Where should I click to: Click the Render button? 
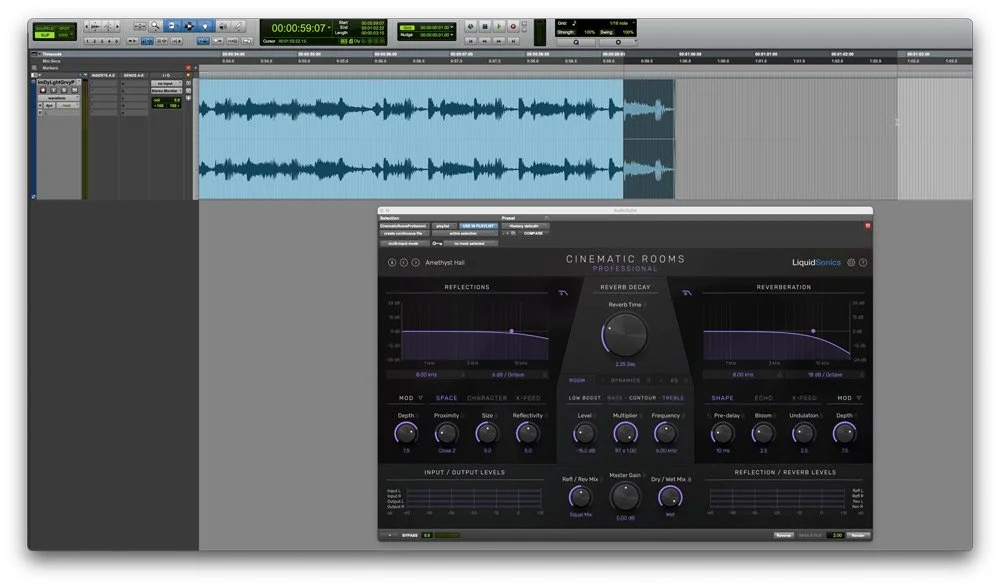(858, 535)
